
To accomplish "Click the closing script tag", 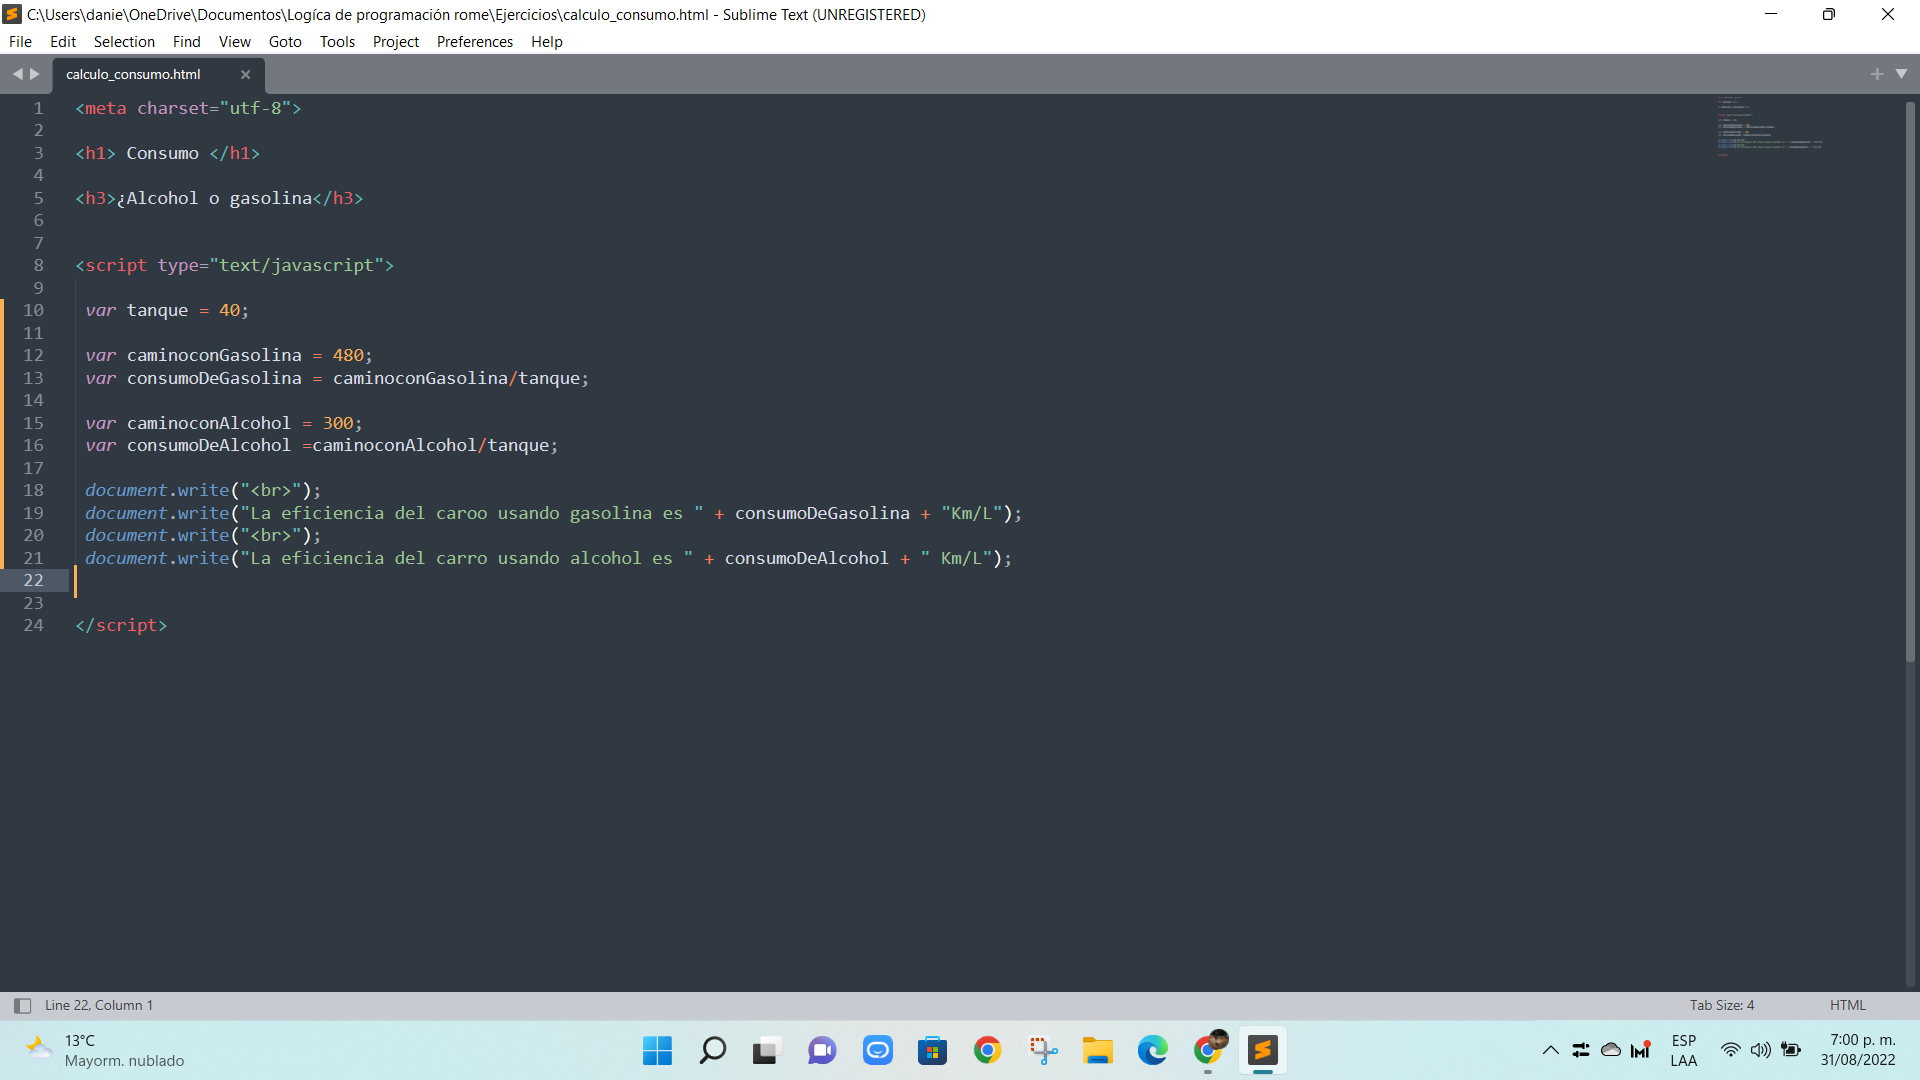I will click(x=121, y=626).
